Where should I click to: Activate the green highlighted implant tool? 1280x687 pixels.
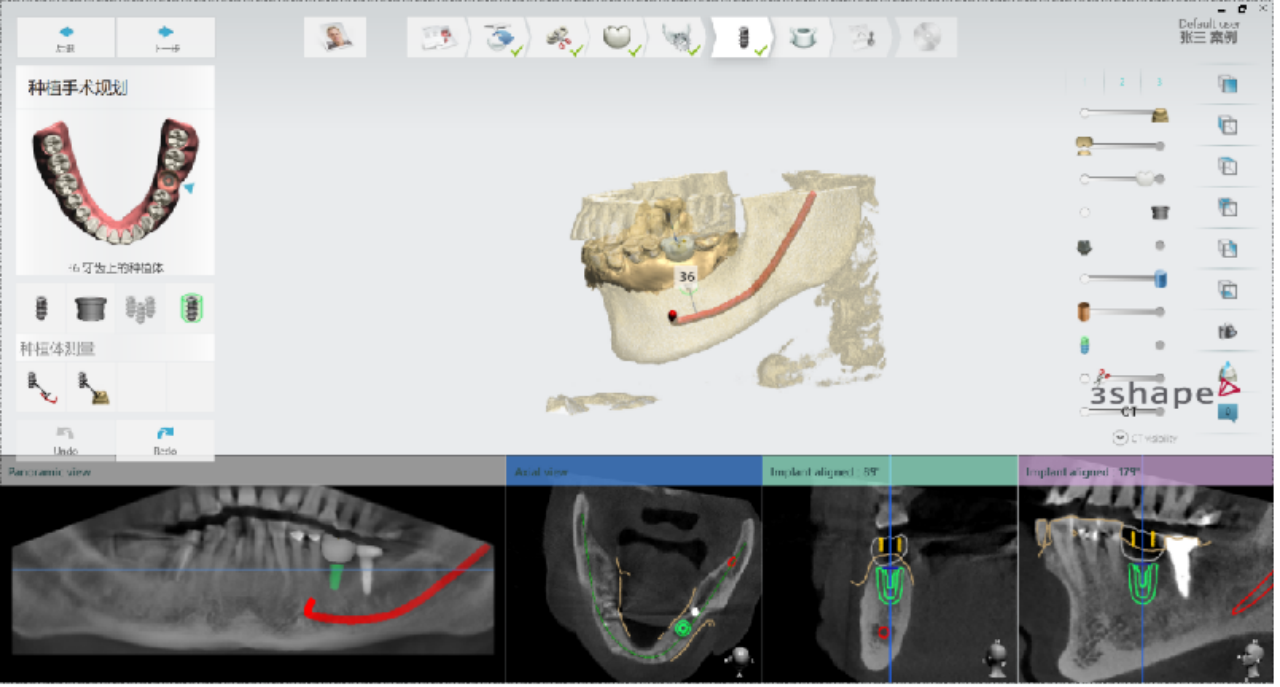pos(190,309)
